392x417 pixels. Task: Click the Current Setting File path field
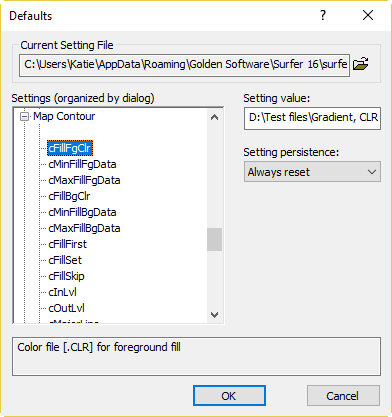(184, 65)
